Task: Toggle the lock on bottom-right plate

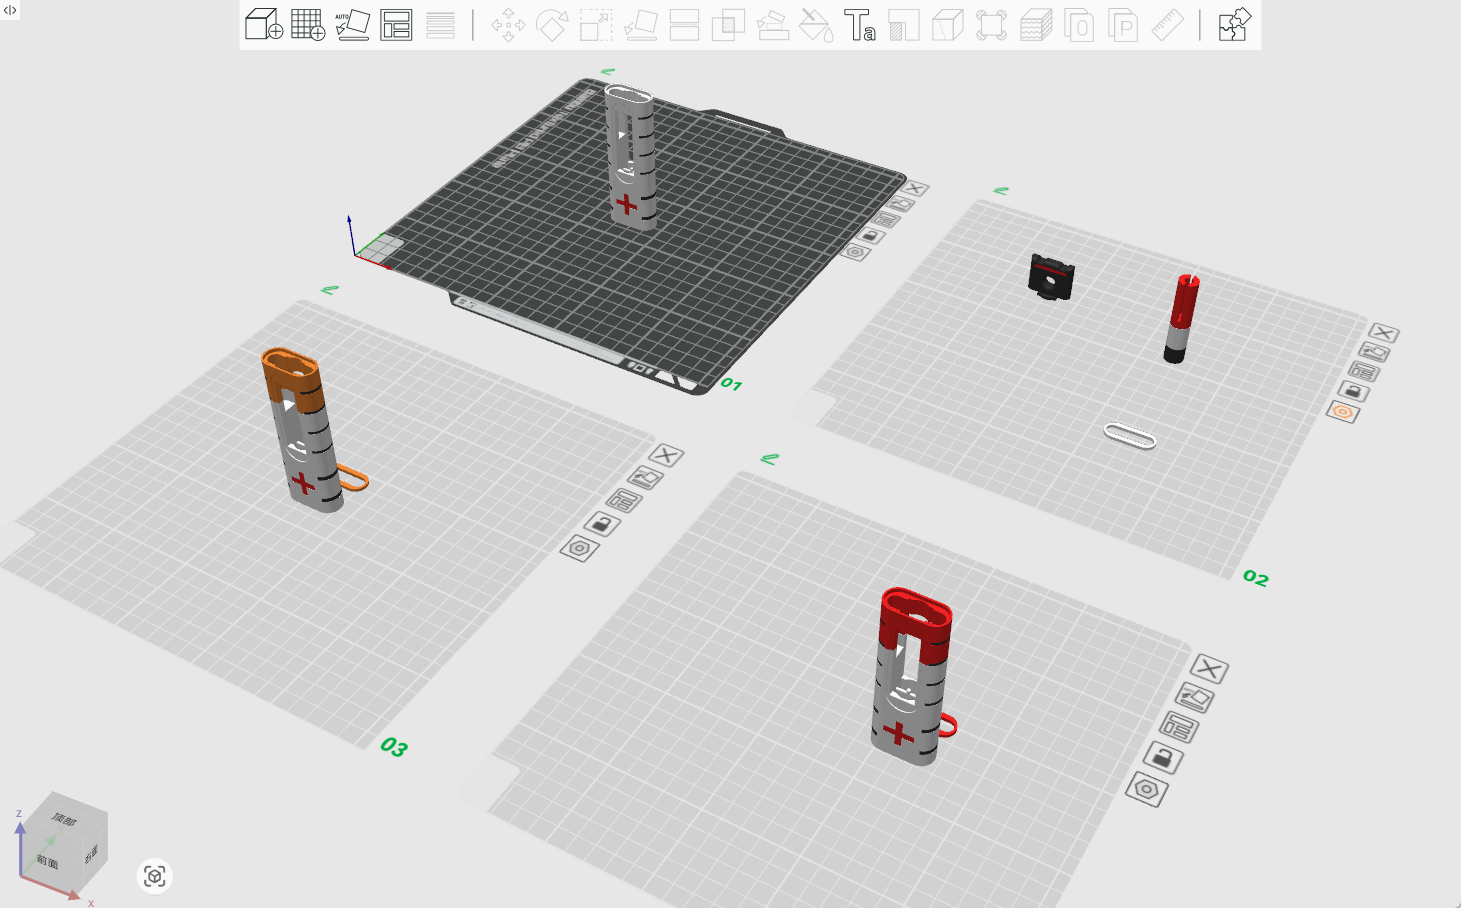Action: [1162, 758]
